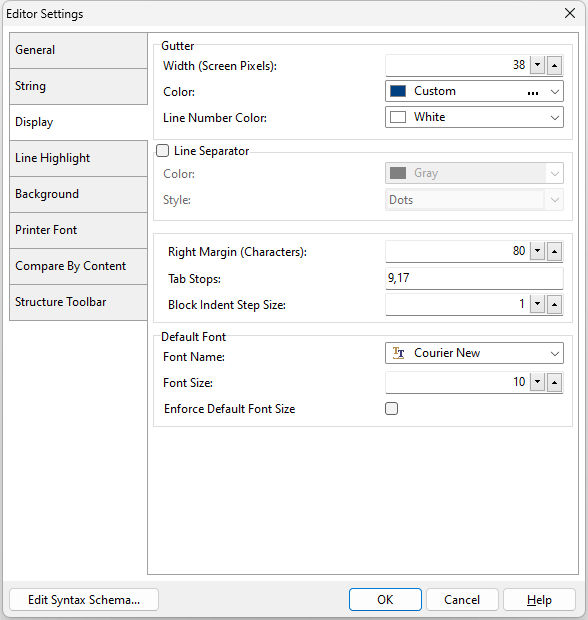
Task: Increase the Right Margin characters value
Action: coord(554,251)
